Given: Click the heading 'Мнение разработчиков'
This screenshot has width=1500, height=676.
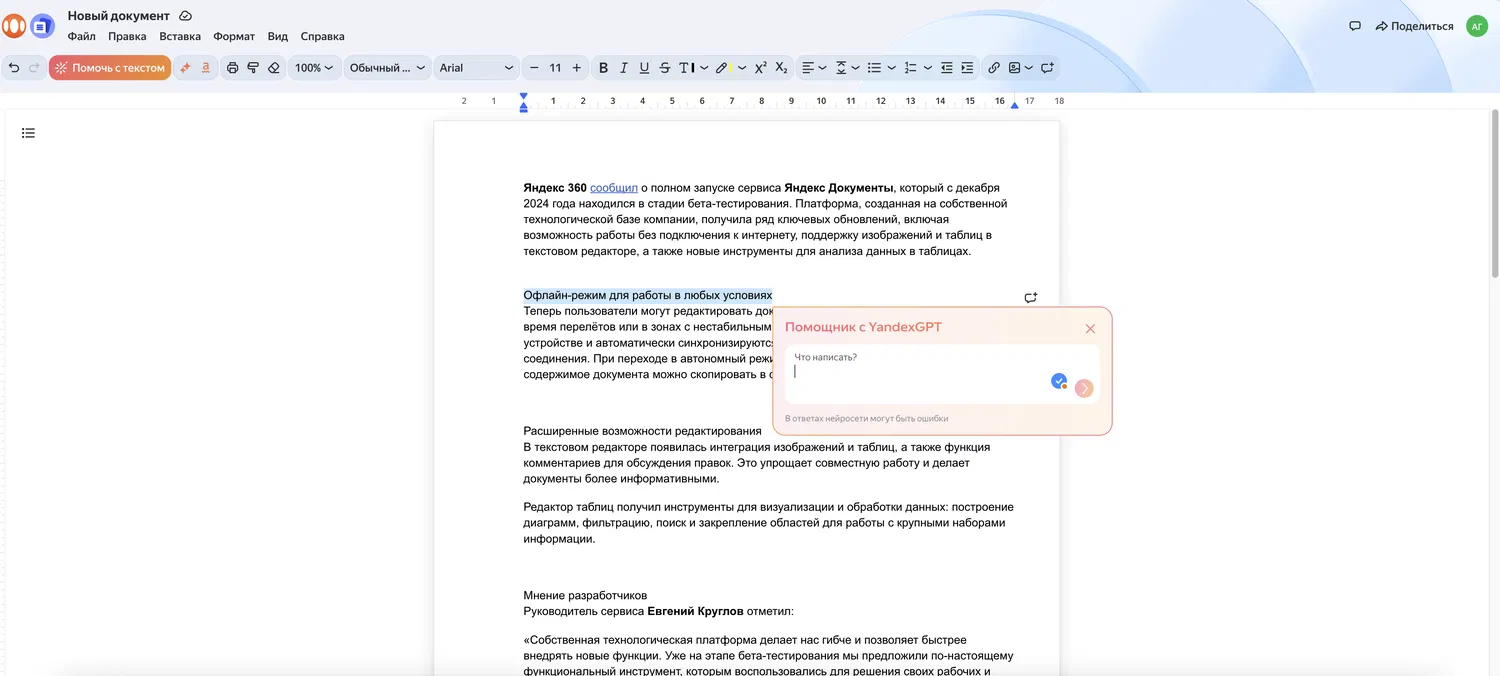Looking at the screenshot, I should 585,595.
